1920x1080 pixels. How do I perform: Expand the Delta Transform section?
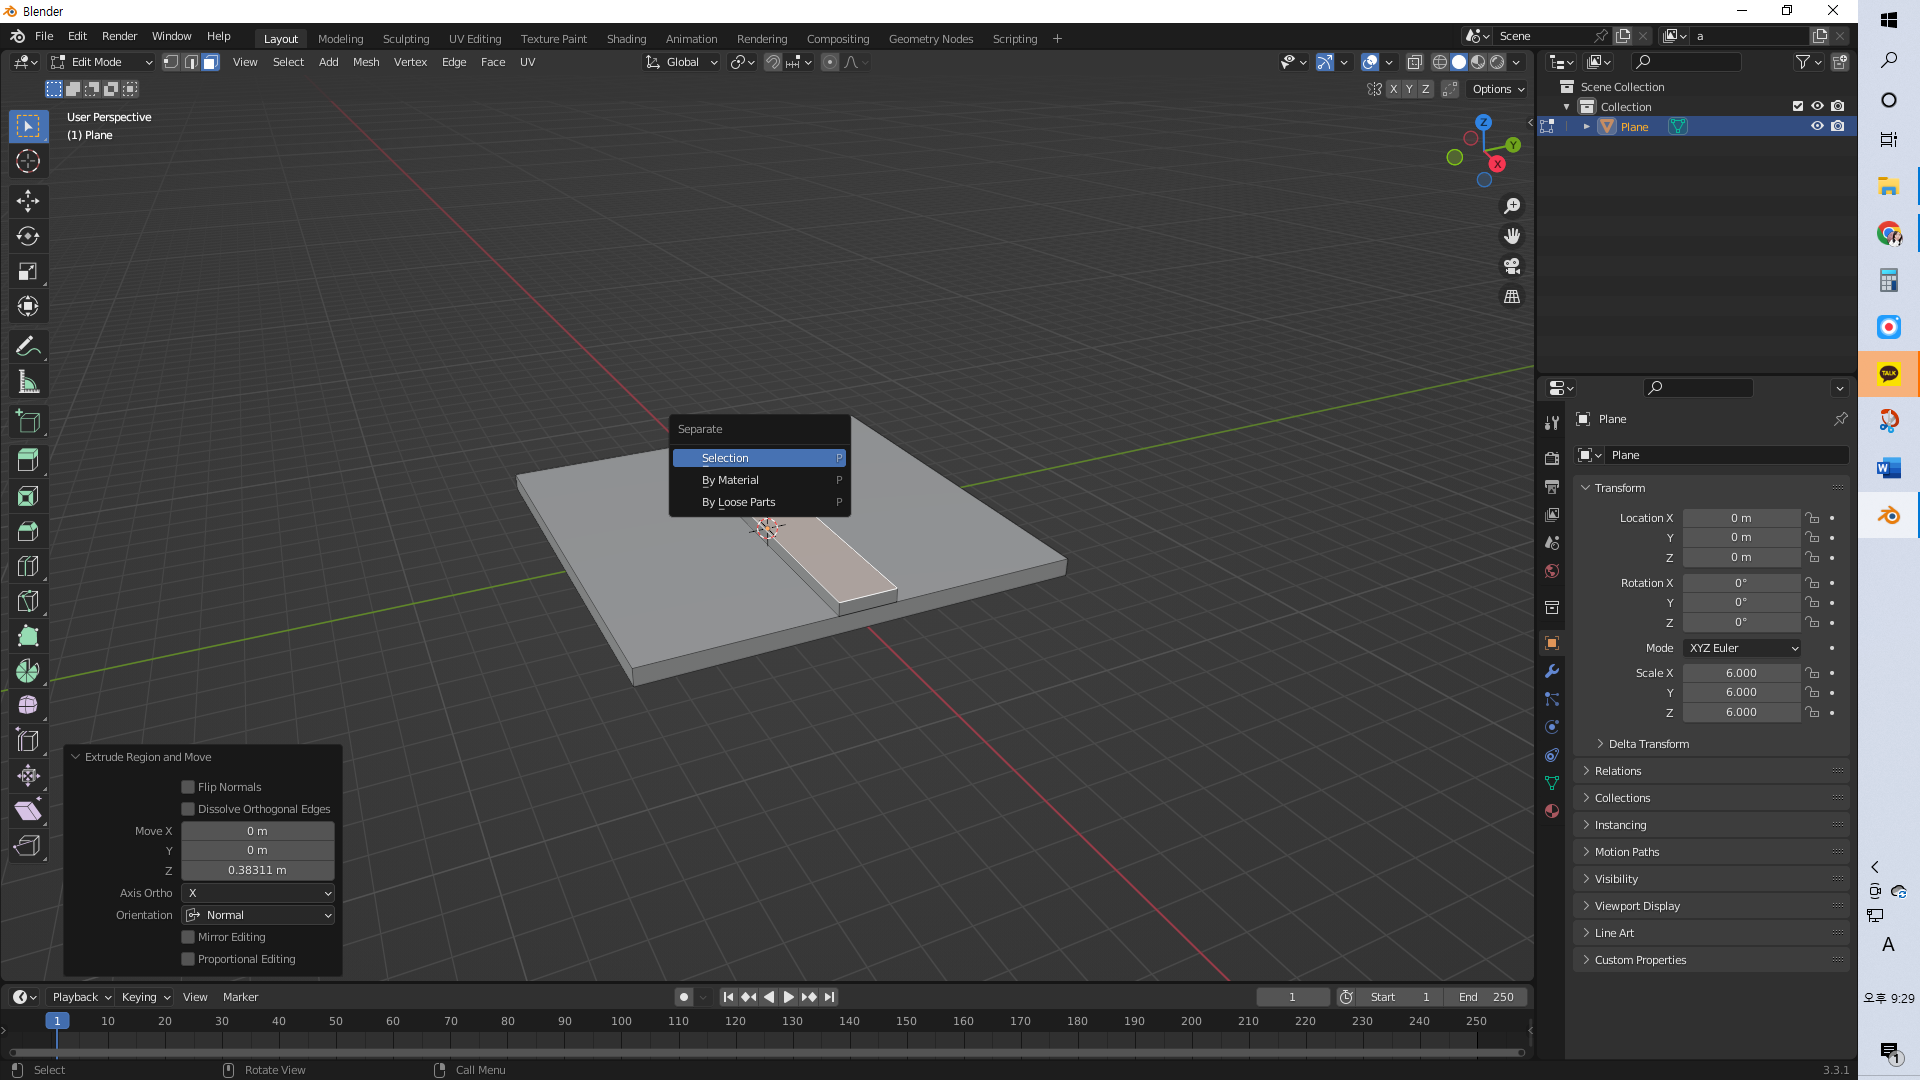point(1648,744)
